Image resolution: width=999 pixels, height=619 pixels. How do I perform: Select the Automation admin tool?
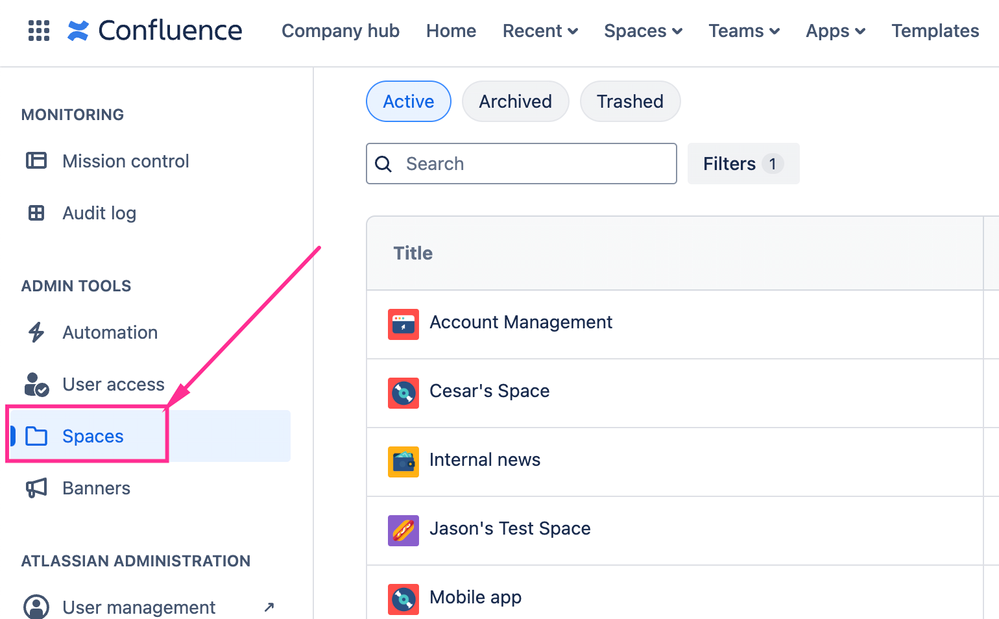pos(110,332)
